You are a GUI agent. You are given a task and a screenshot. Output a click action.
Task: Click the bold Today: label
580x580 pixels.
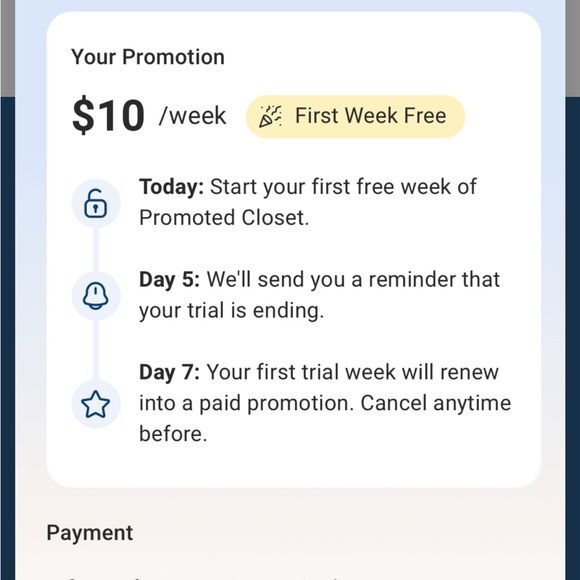171,186
